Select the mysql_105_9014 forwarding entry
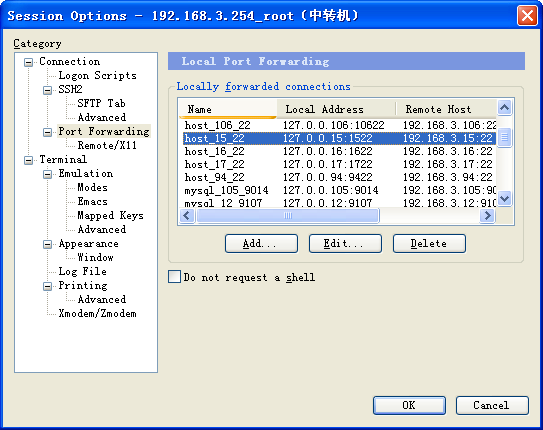Screen dimensions: 543x430 (339, 190)
